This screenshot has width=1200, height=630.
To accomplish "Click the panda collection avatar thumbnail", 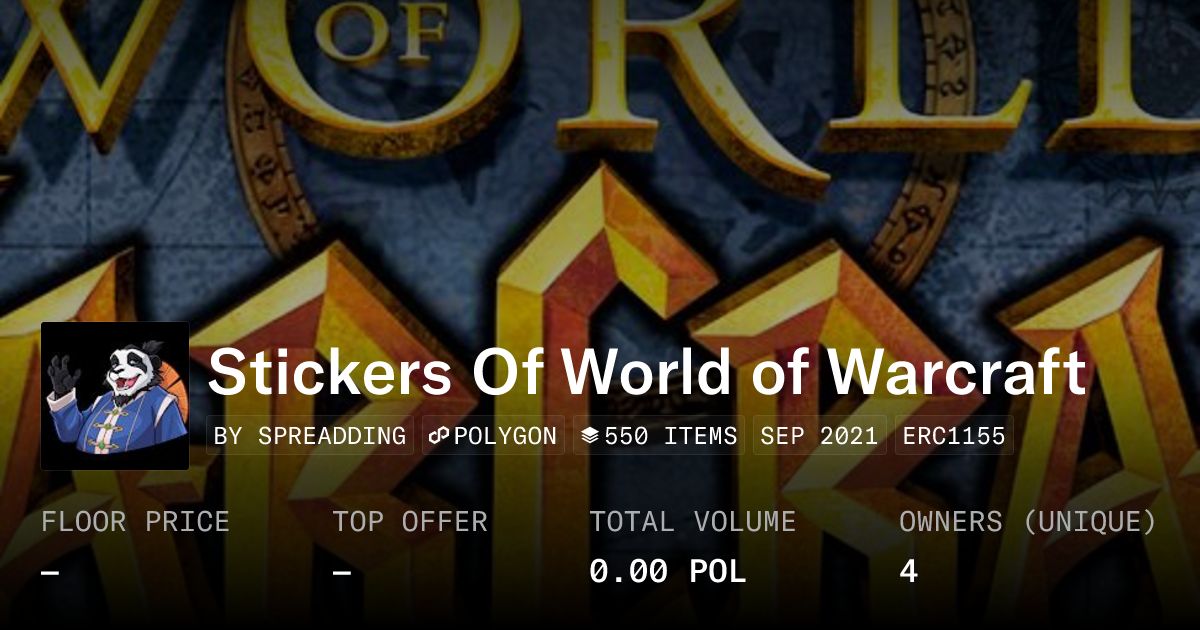I will 115,396.
